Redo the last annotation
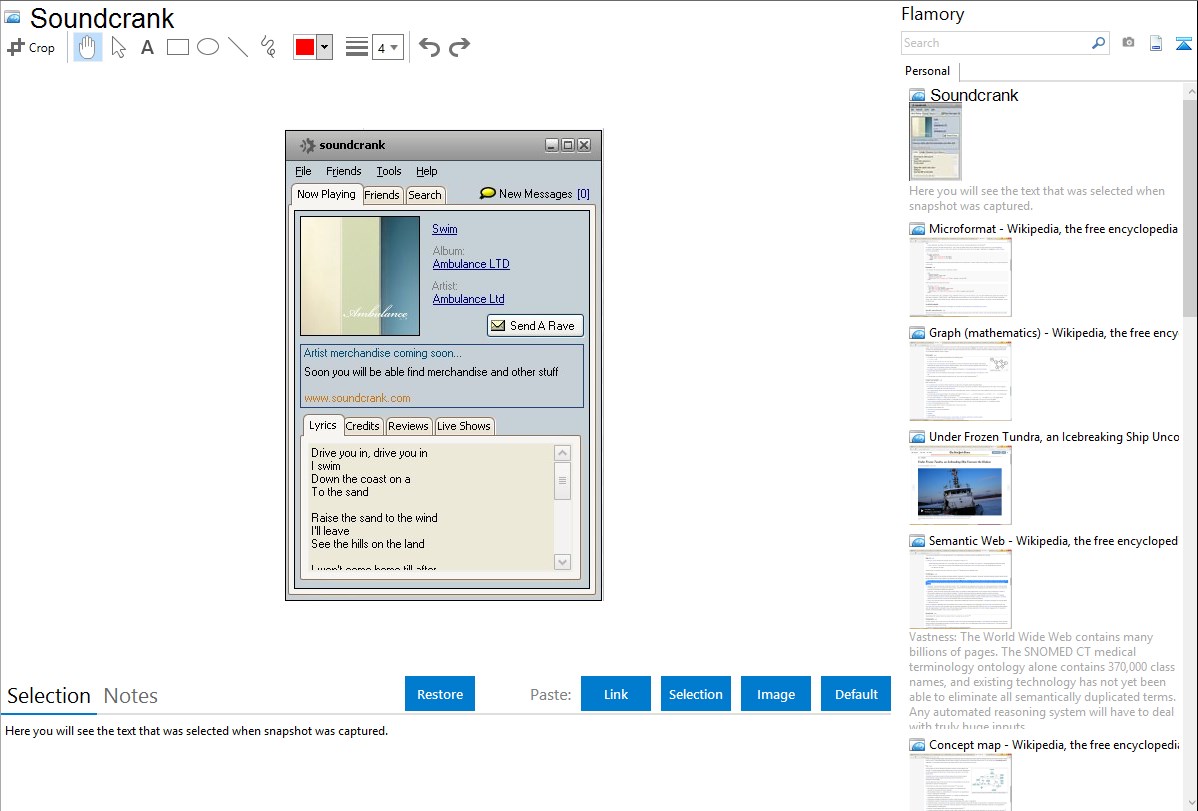Image resolution: width=1198 pixels, height=811 pixels. pos(459,47)
